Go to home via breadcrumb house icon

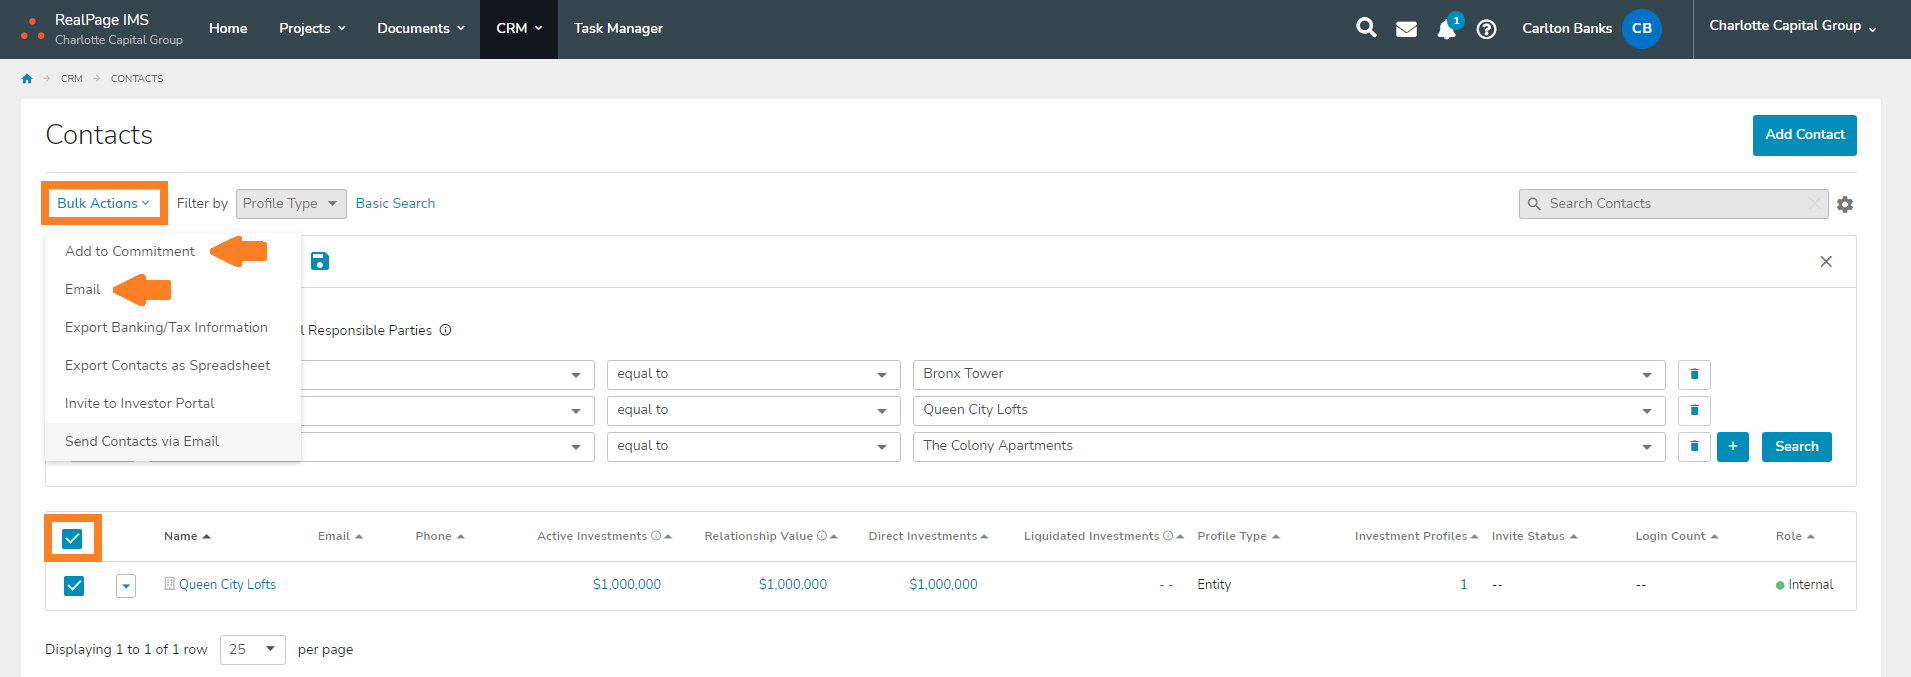click(x=27, y=79)
